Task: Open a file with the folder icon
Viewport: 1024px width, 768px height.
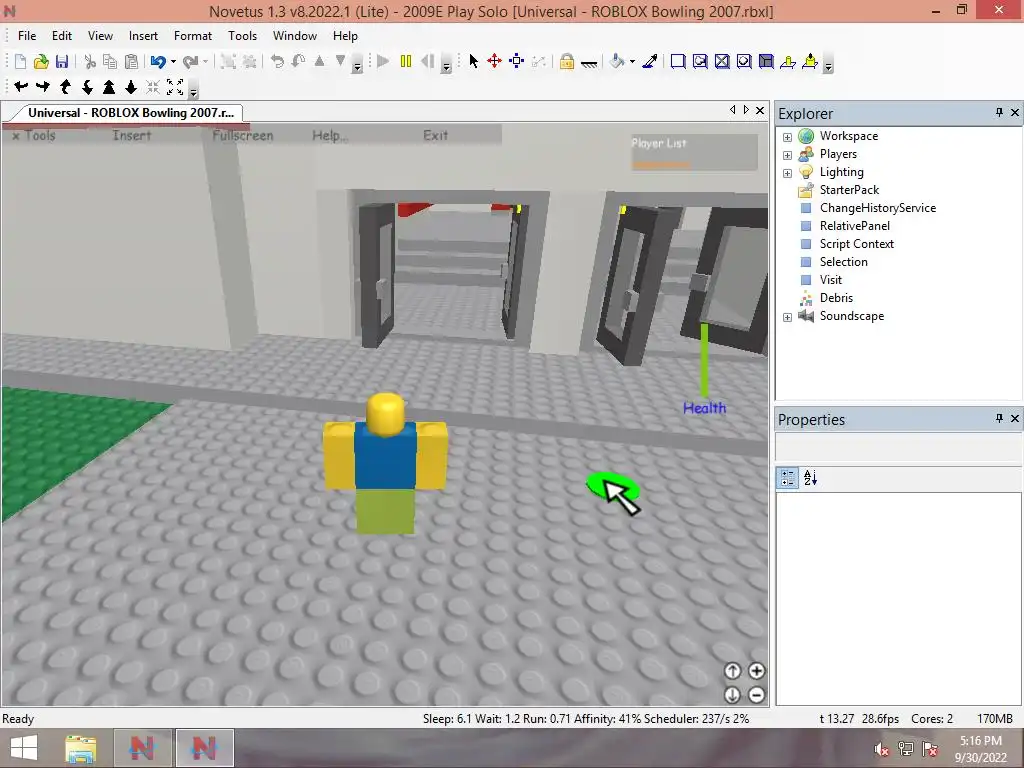Action: [x=41, y=61]
